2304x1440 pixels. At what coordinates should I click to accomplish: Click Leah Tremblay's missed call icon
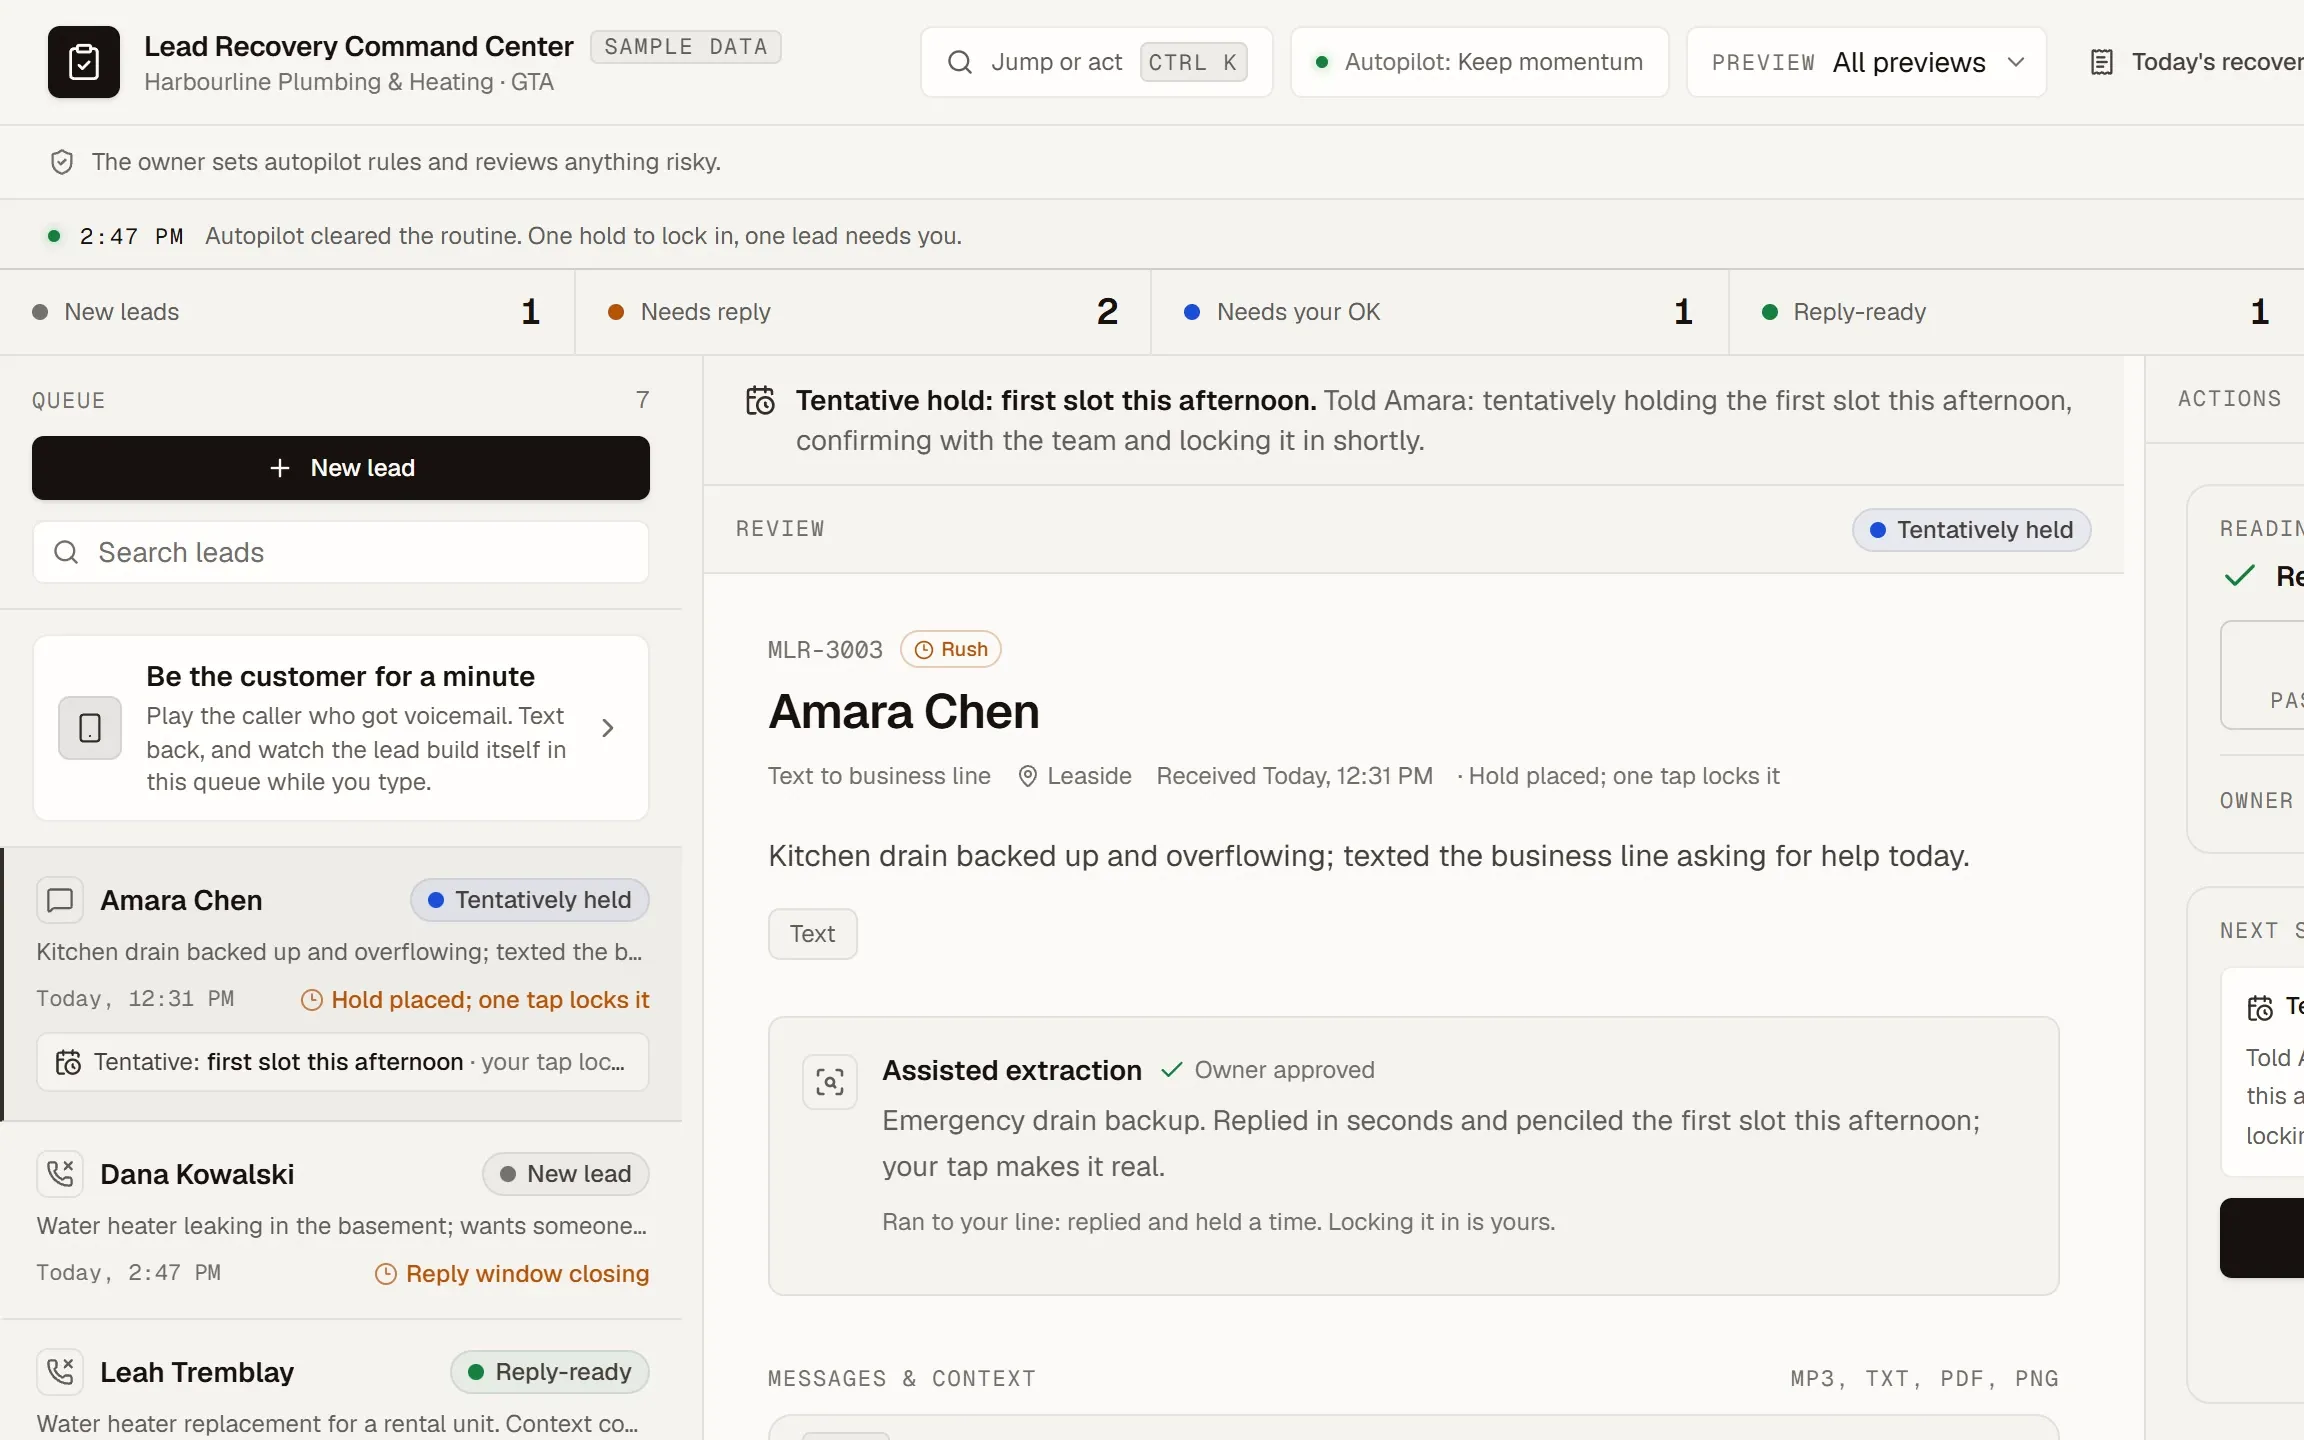[60, 1371]
